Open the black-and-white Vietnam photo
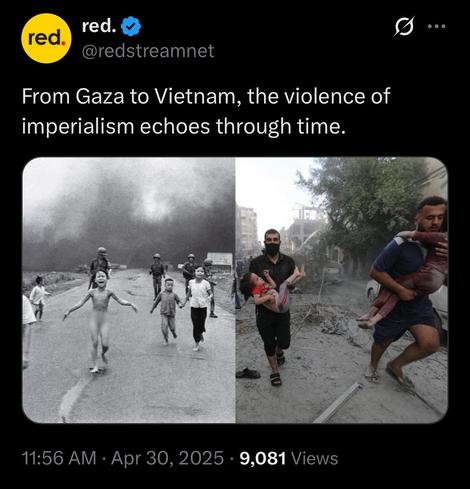This screenshot has width=470, height=489. (129, 290)
